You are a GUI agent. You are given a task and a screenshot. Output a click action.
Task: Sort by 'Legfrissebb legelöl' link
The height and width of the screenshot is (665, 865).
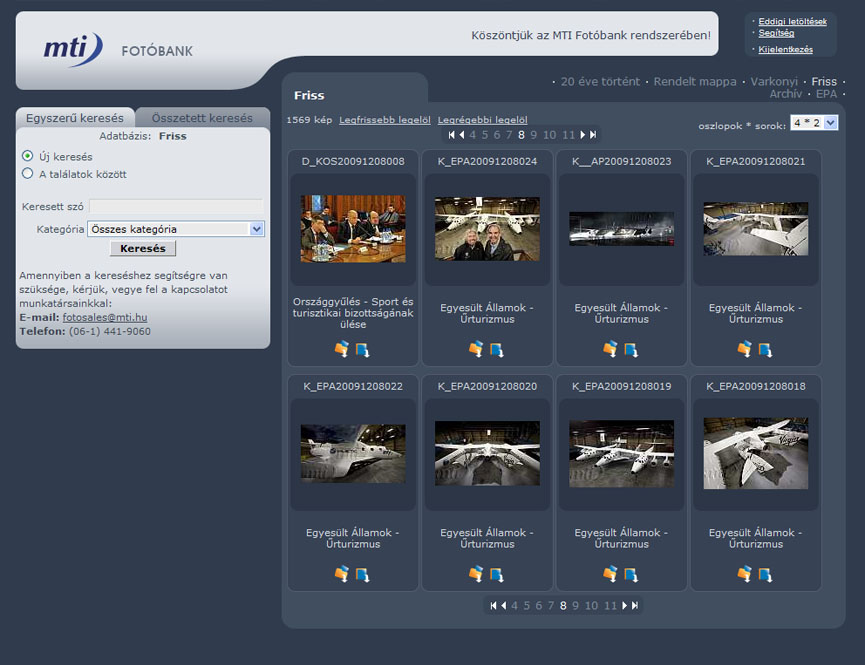click(385, 120)
